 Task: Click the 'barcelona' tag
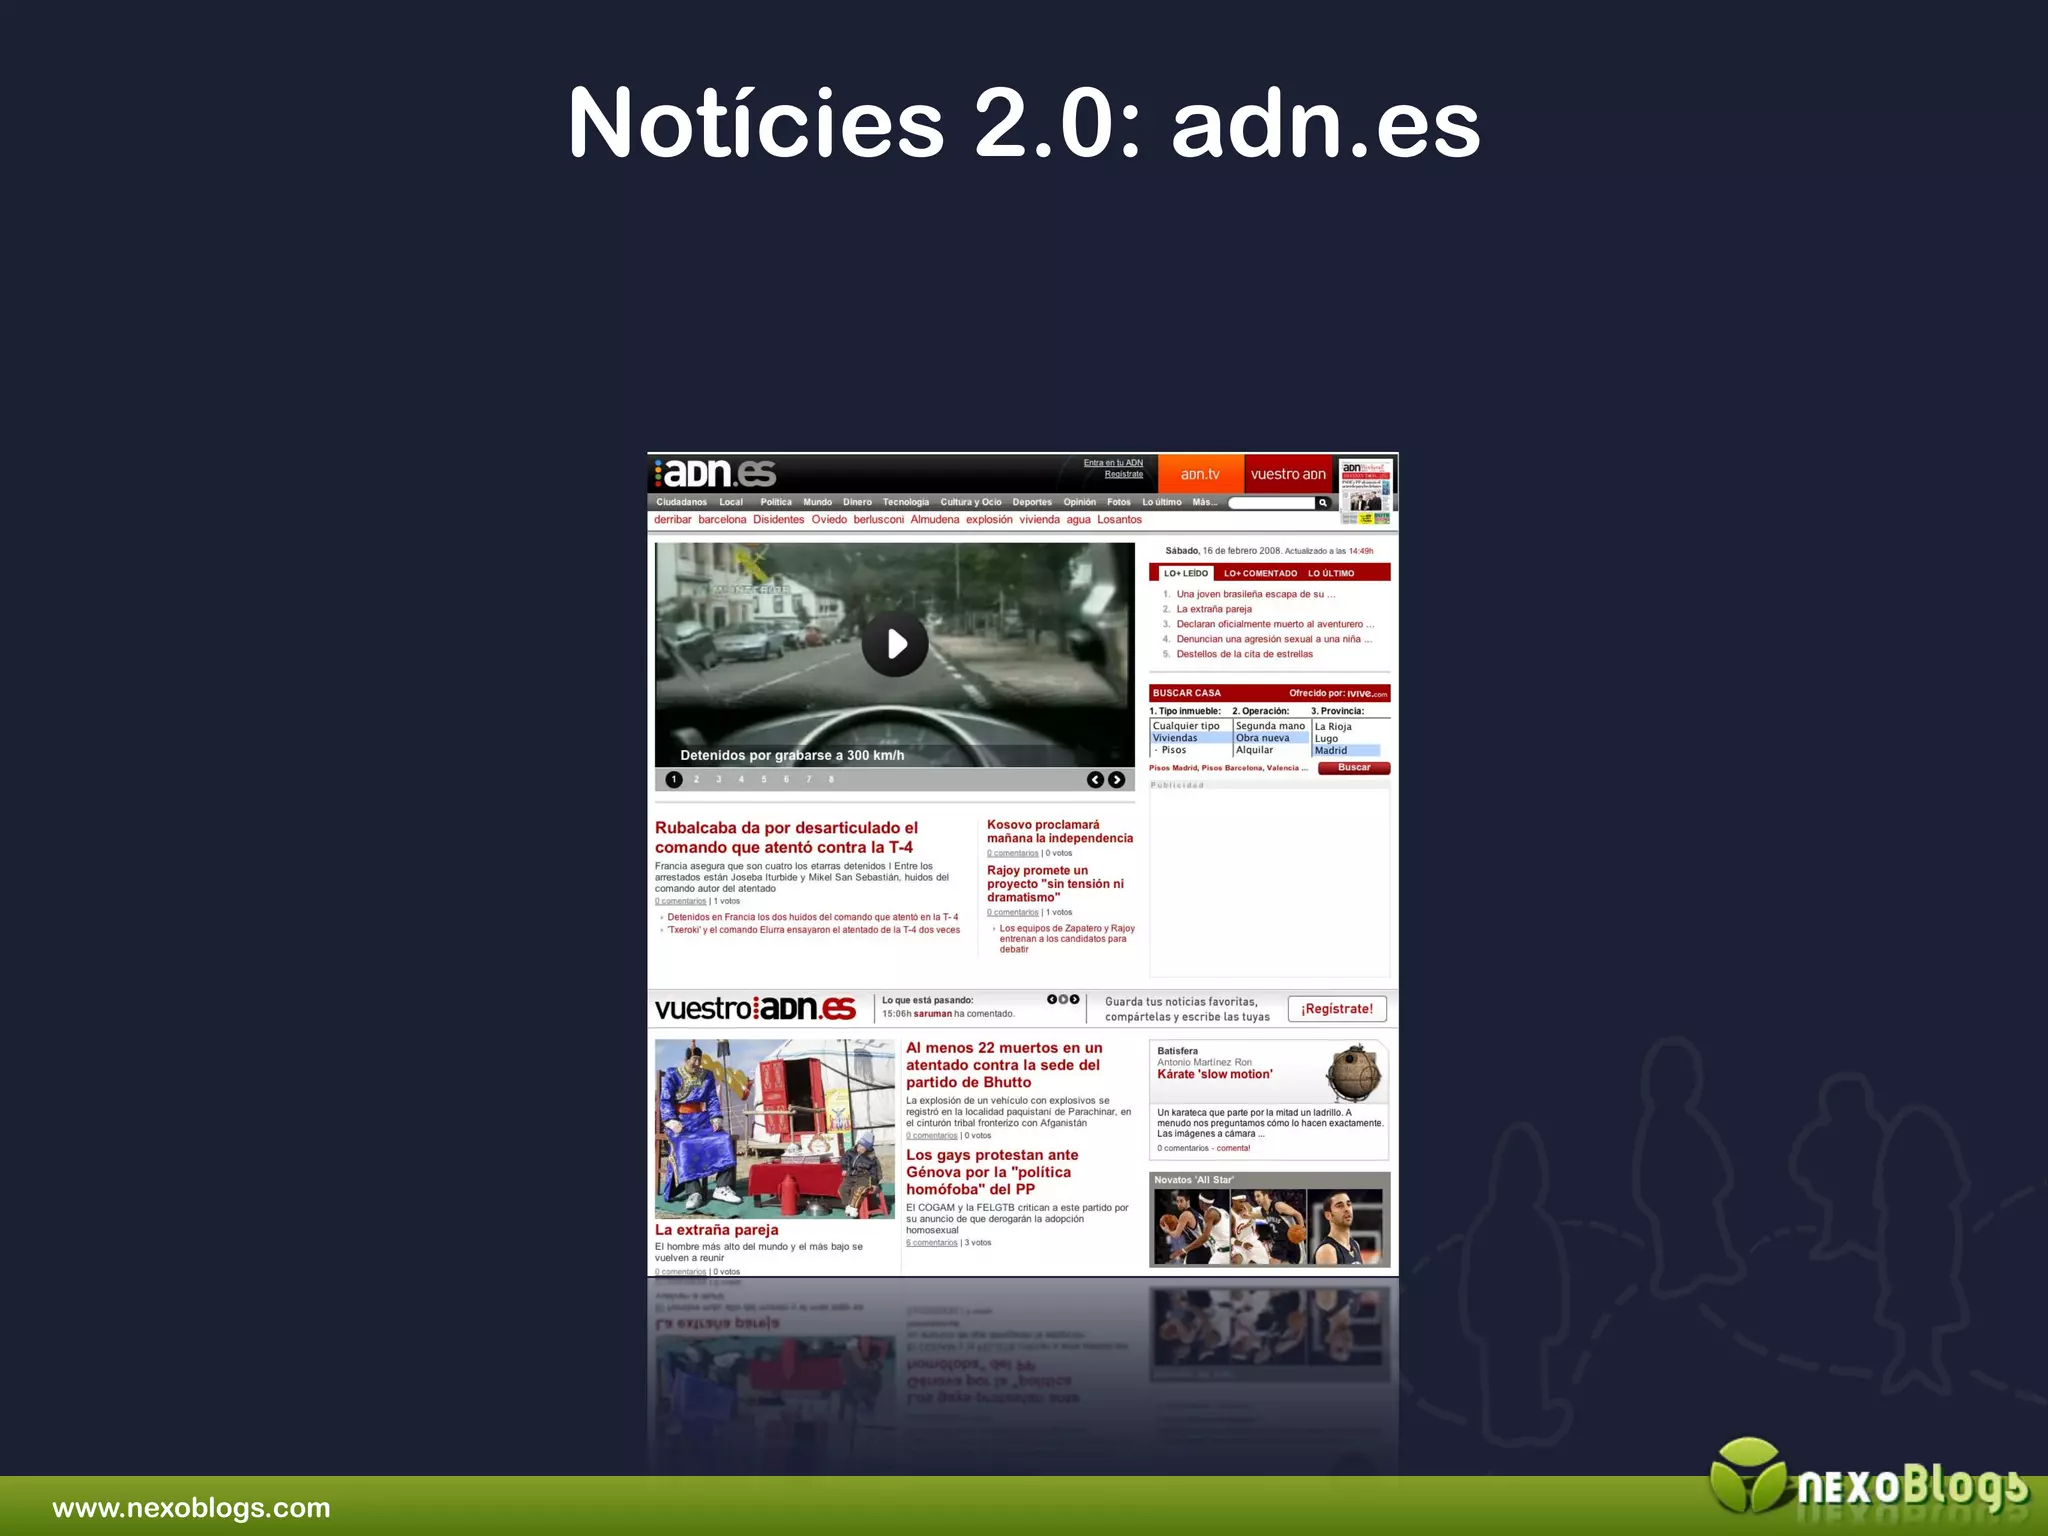[x=722, y=520]
